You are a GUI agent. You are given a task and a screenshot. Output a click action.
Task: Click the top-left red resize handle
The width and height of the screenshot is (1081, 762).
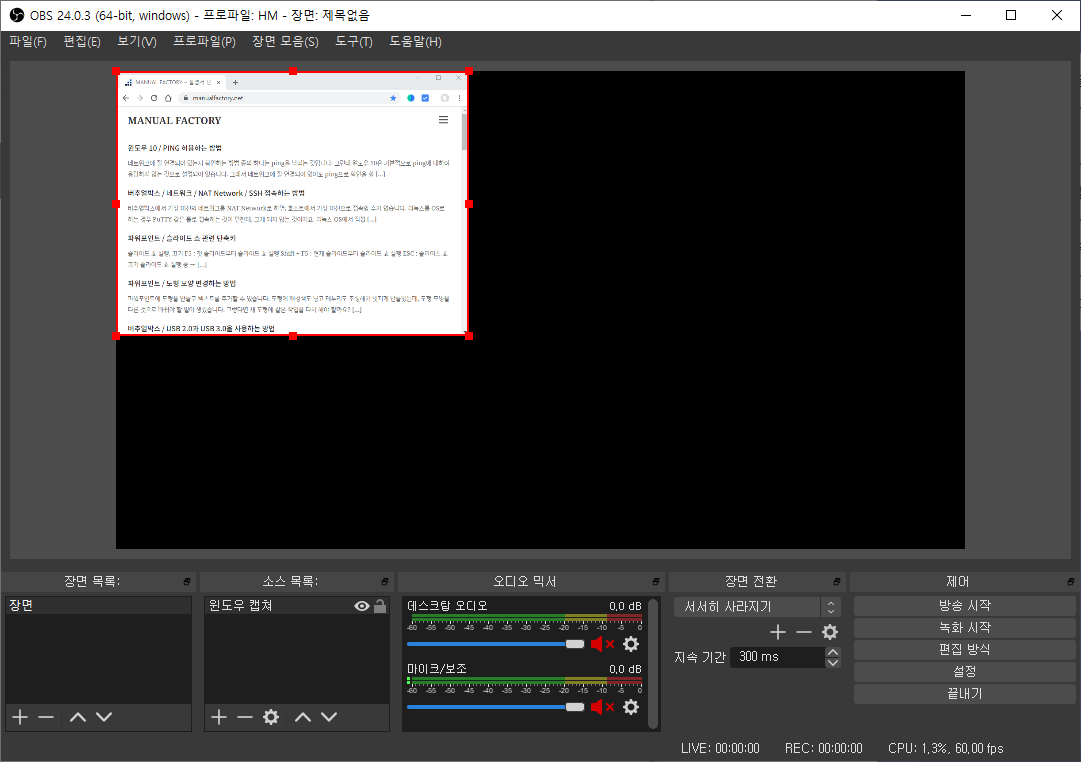(x=116, y=71)
